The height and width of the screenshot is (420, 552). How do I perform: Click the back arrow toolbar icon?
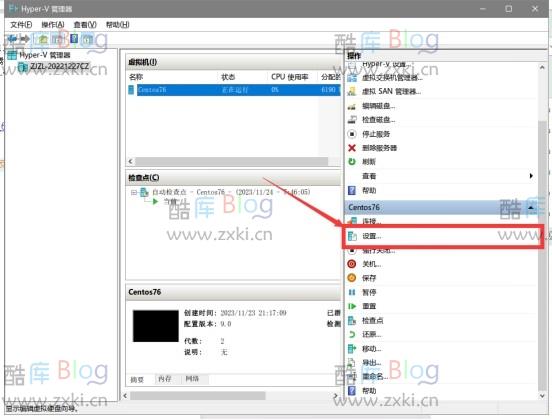click(x=12, y=38)
